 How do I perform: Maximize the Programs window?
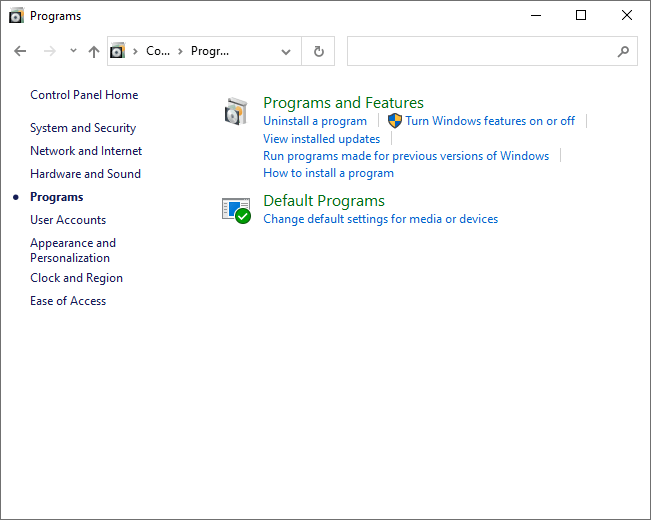click(581, 15)
